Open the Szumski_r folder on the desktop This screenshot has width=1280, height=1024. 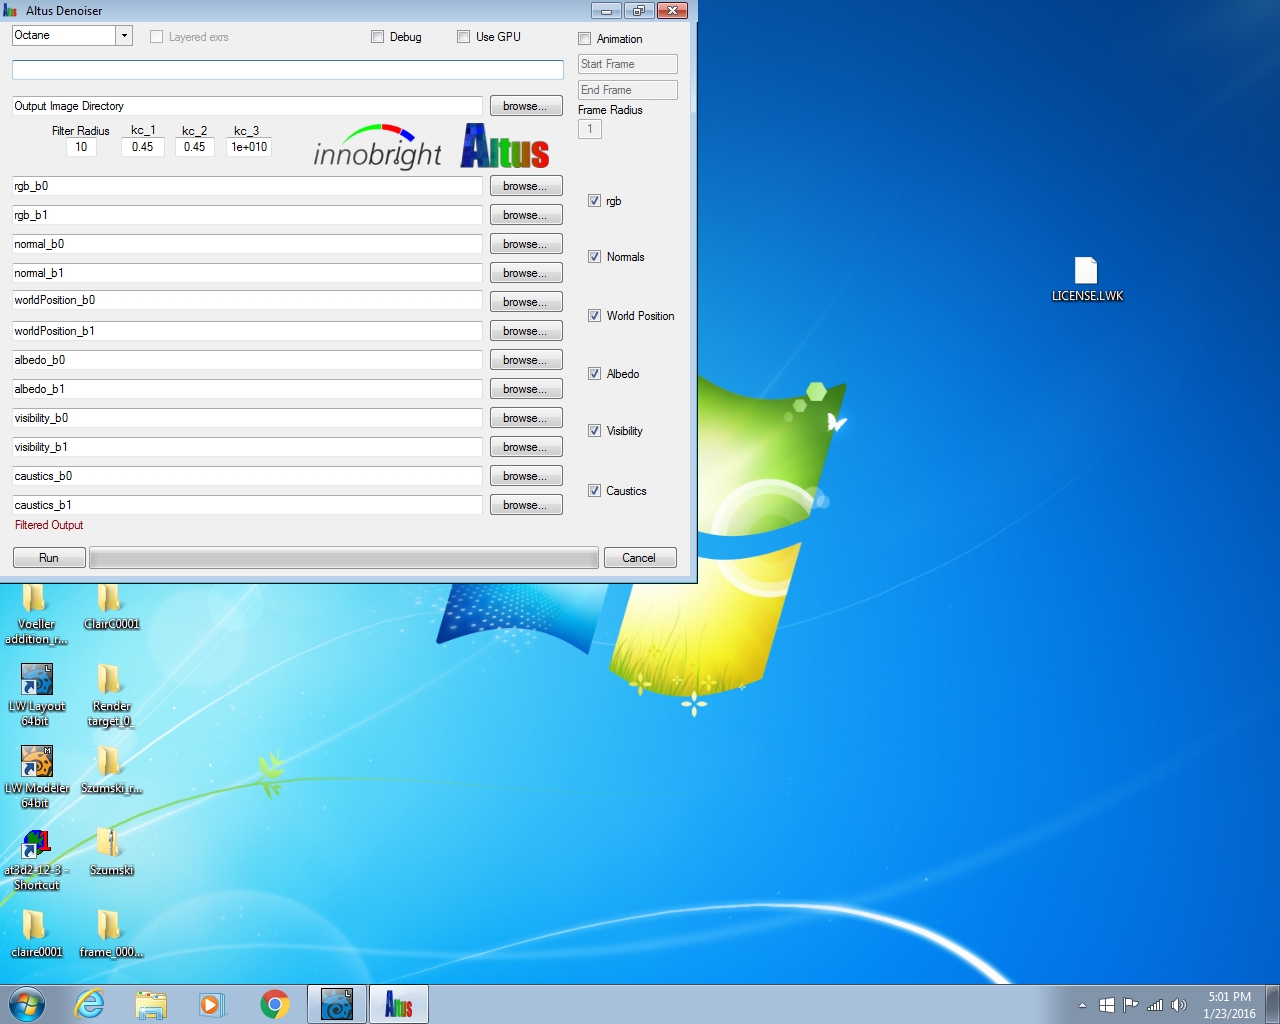coord(111,769)
